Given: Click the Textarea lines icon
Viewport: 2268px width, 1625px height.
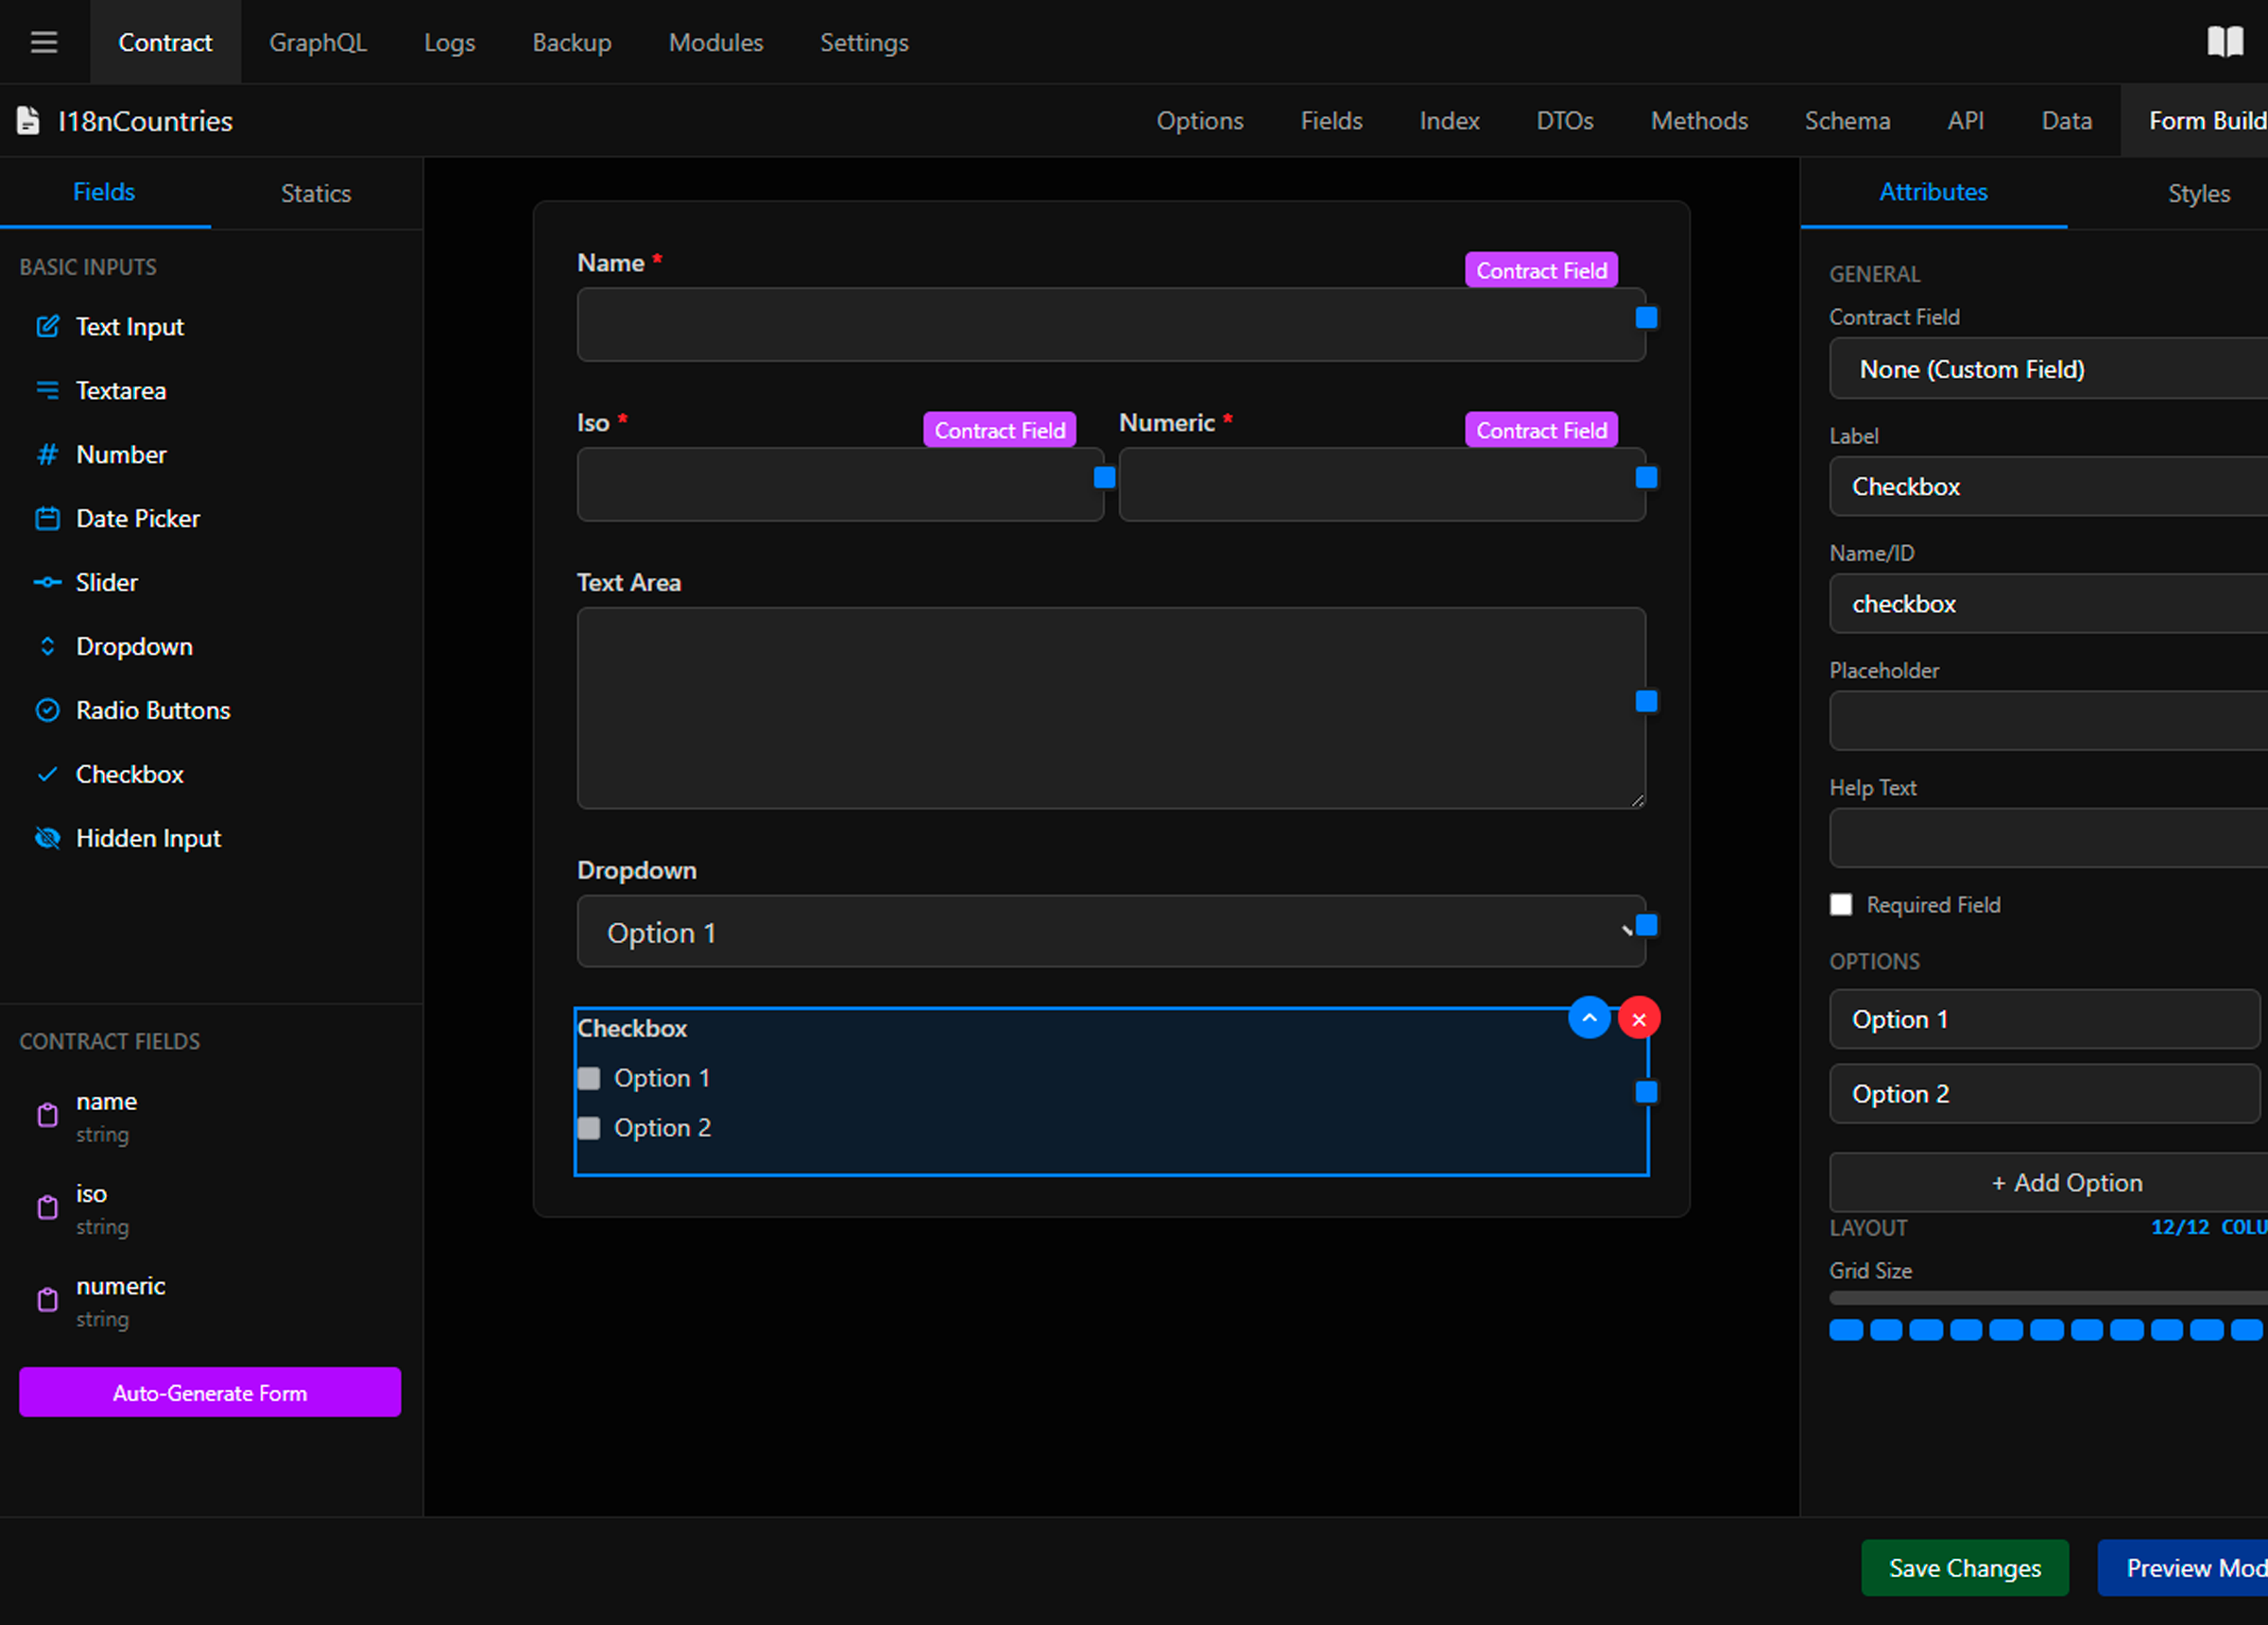Looking at the screenshot, I should pos(47,391).
